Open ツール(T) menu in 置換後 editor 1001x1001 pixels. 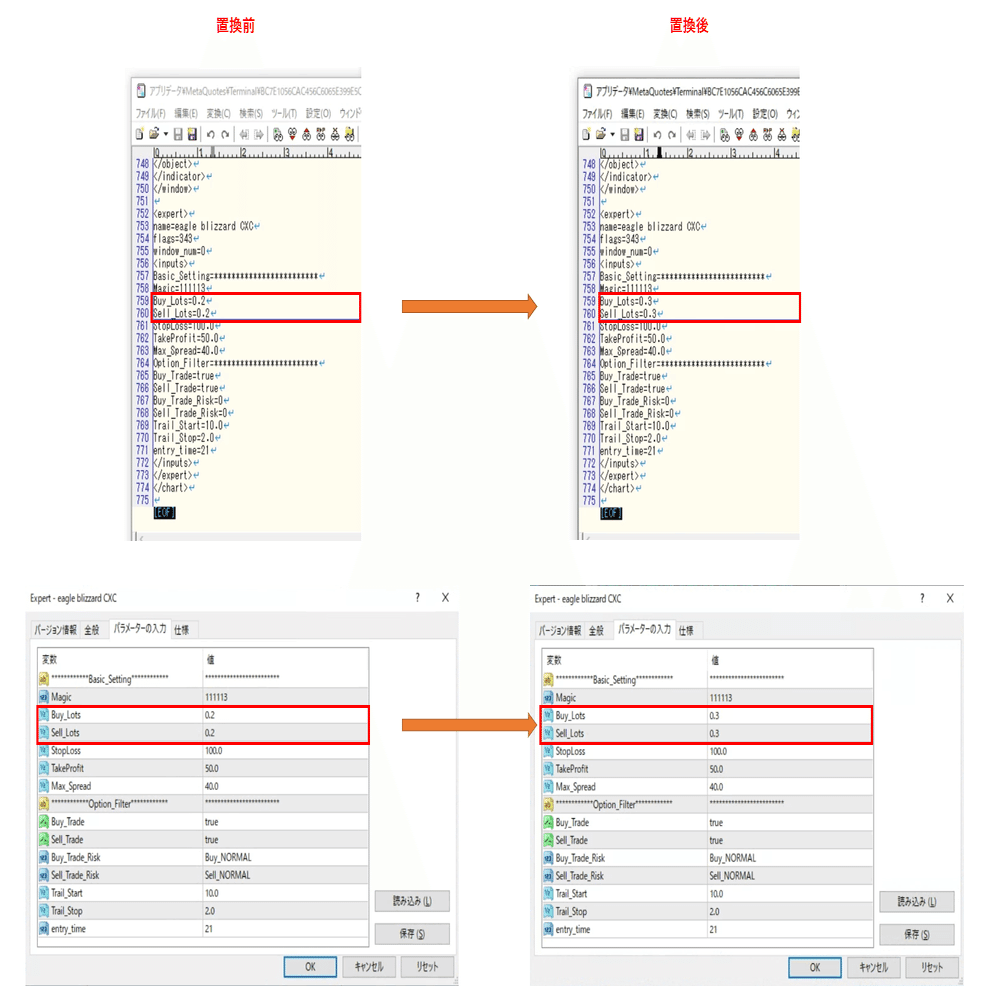coord(731,114)
